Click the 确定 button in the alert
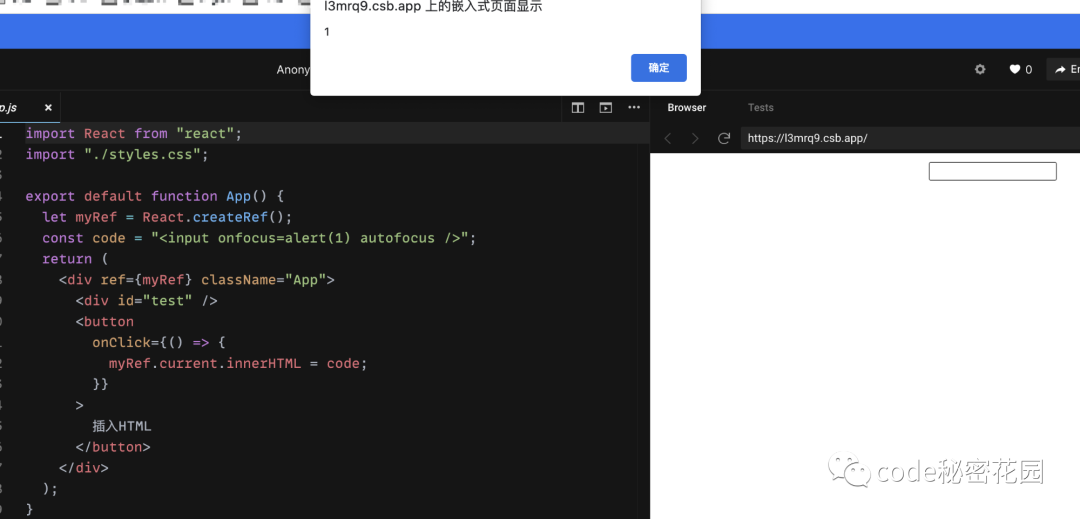The height and width of the screenshot is (519, 1080). click(658, 68)
